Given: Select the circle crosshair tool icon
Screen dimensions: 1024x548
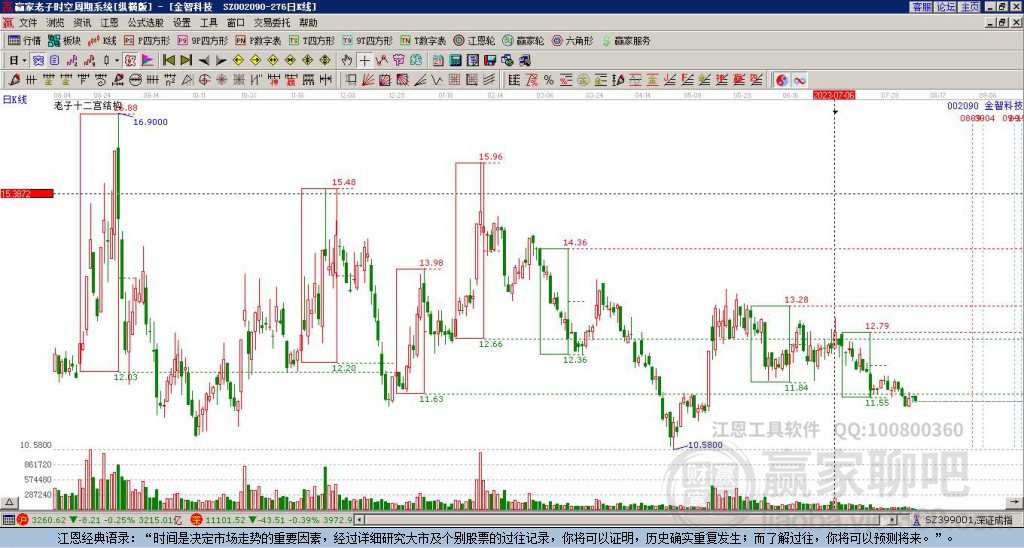Looking at the screenshot, I should [x=204, y=80].
